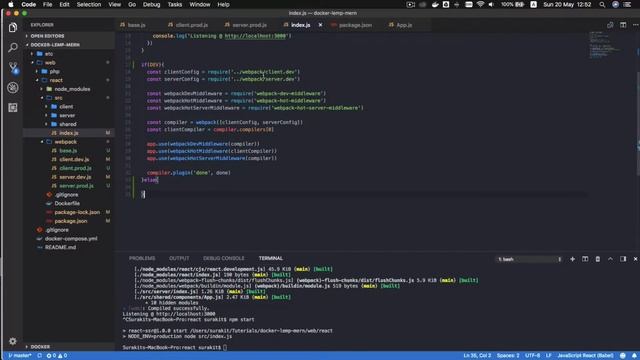
Task: Click UTF-8 encoding in status bar
Action: click(x=533, y=356)
